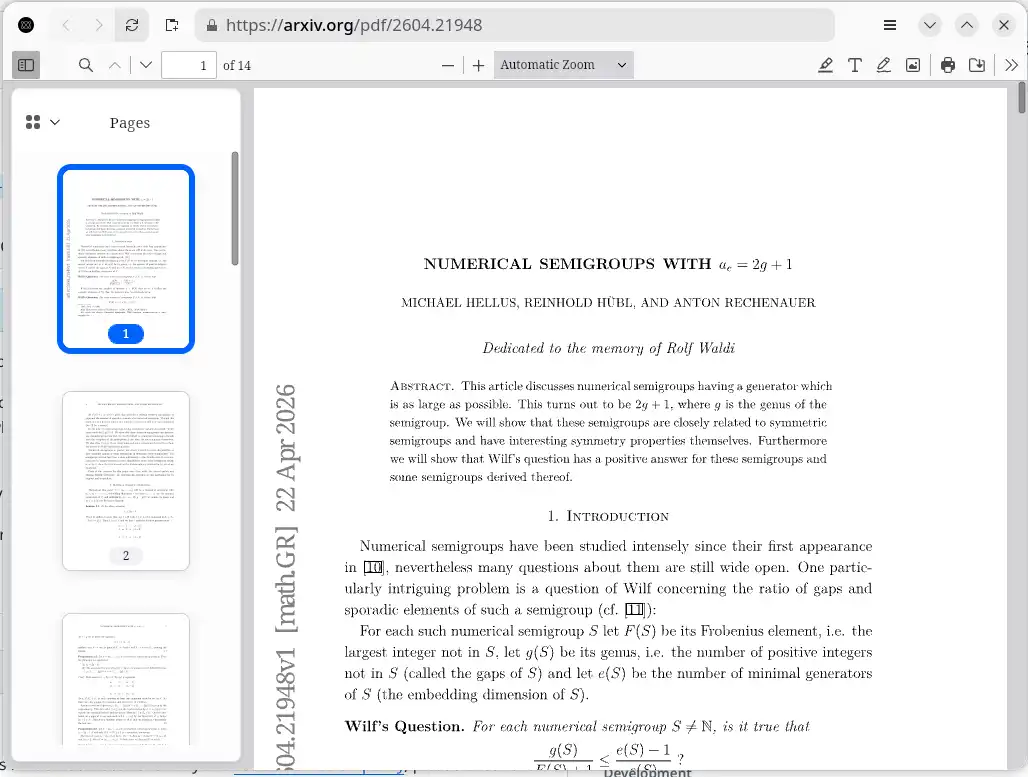Go to previous page arrow
The image size is (1028, 777).
coord(115,65)
